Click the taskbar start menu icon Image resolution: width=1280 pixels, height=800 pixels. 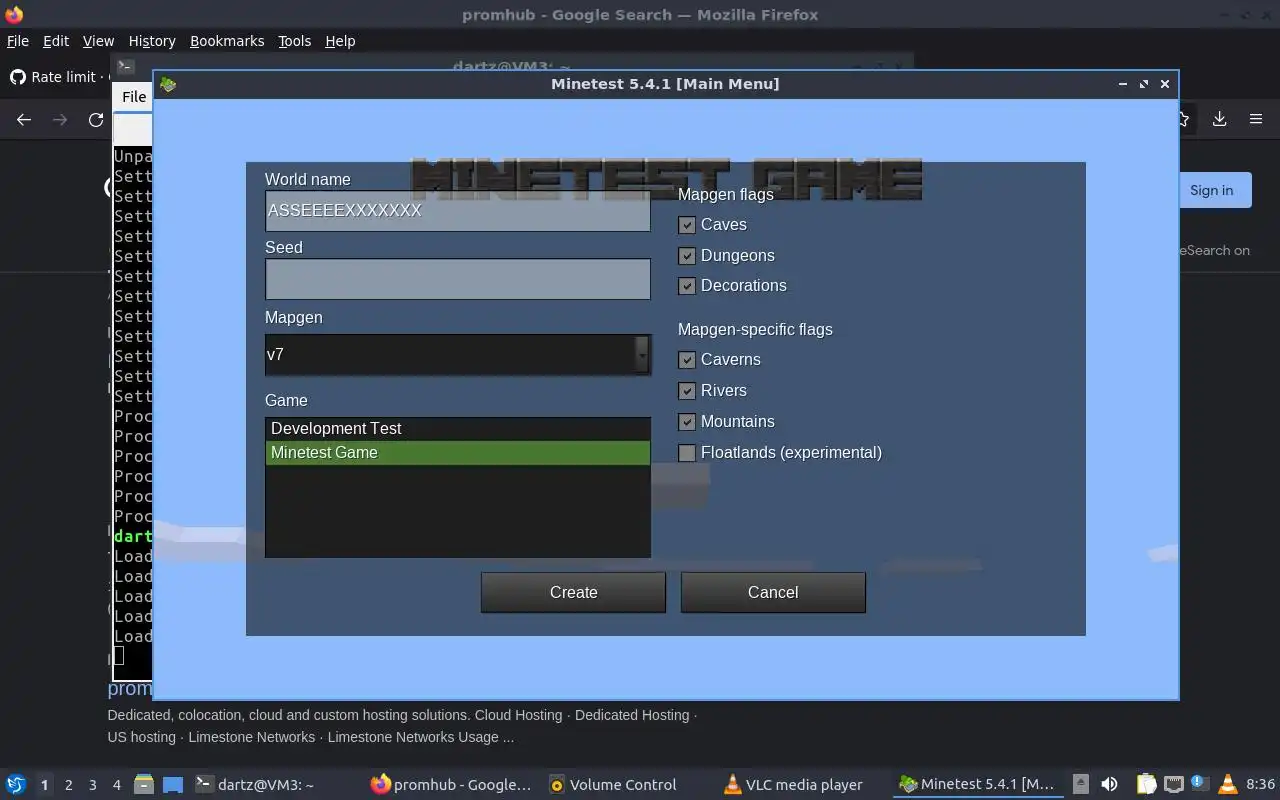coord(16,784)
